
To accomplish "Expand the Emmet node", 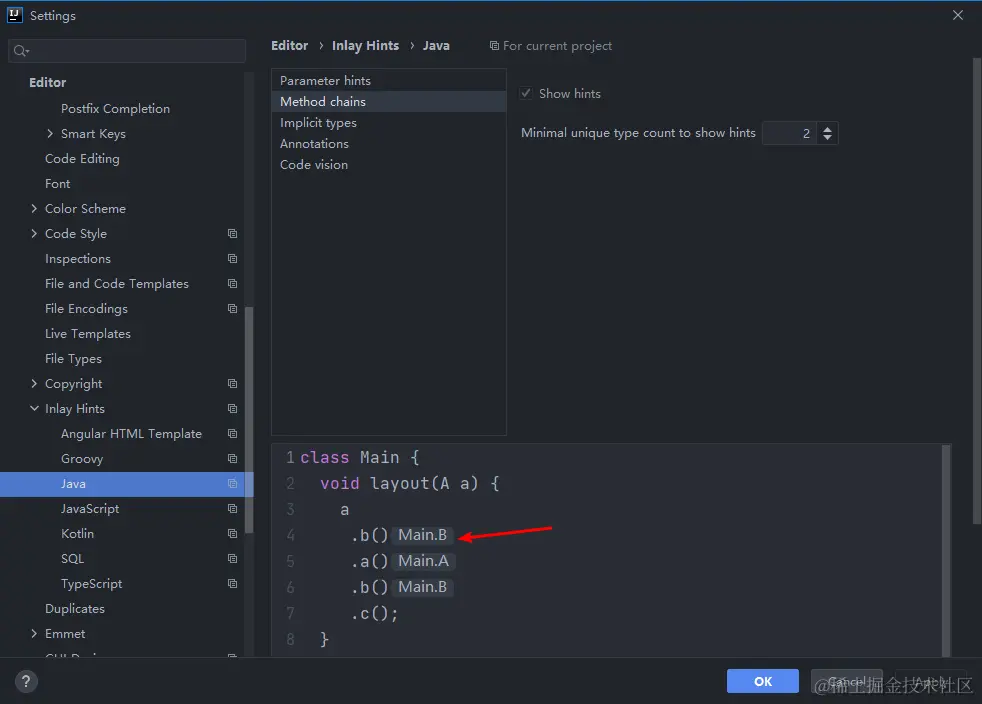I will (34, 633).
